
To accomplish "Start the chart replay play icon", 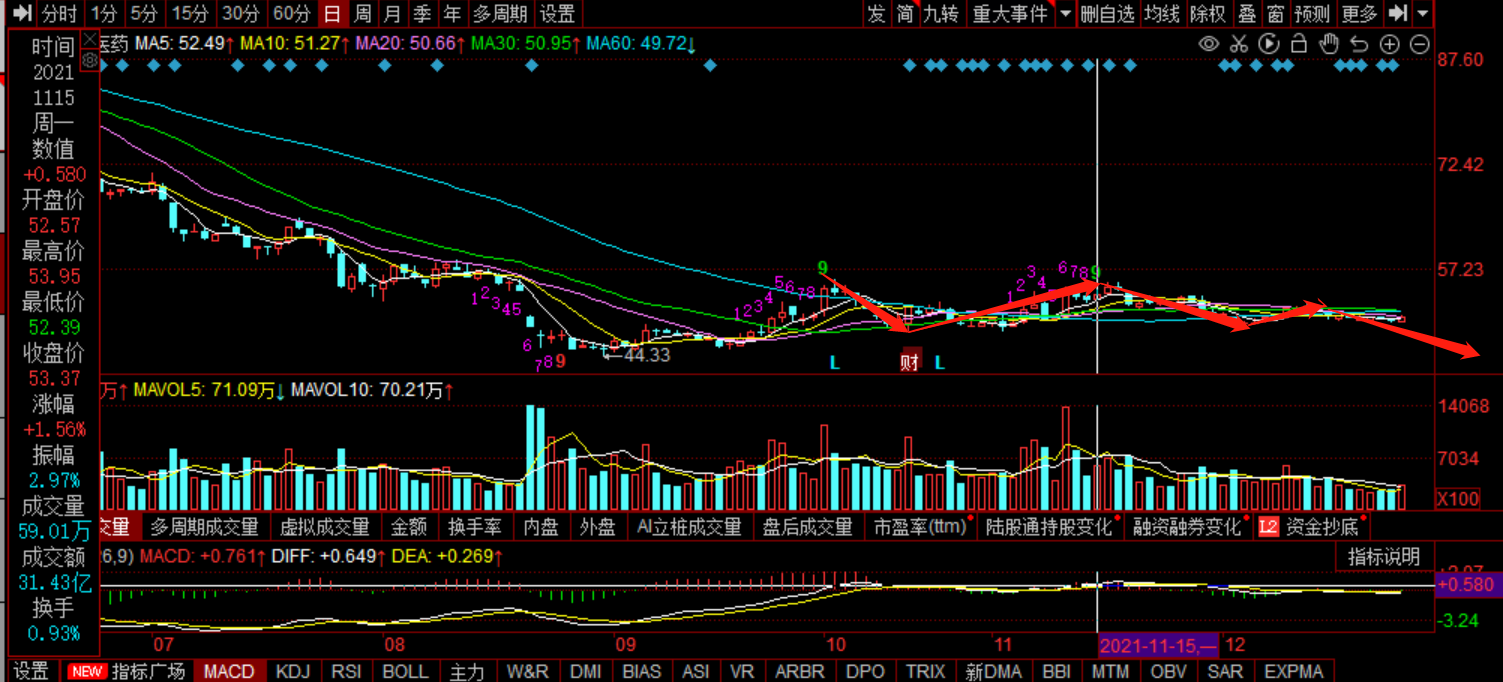I will coord(1269,44).
